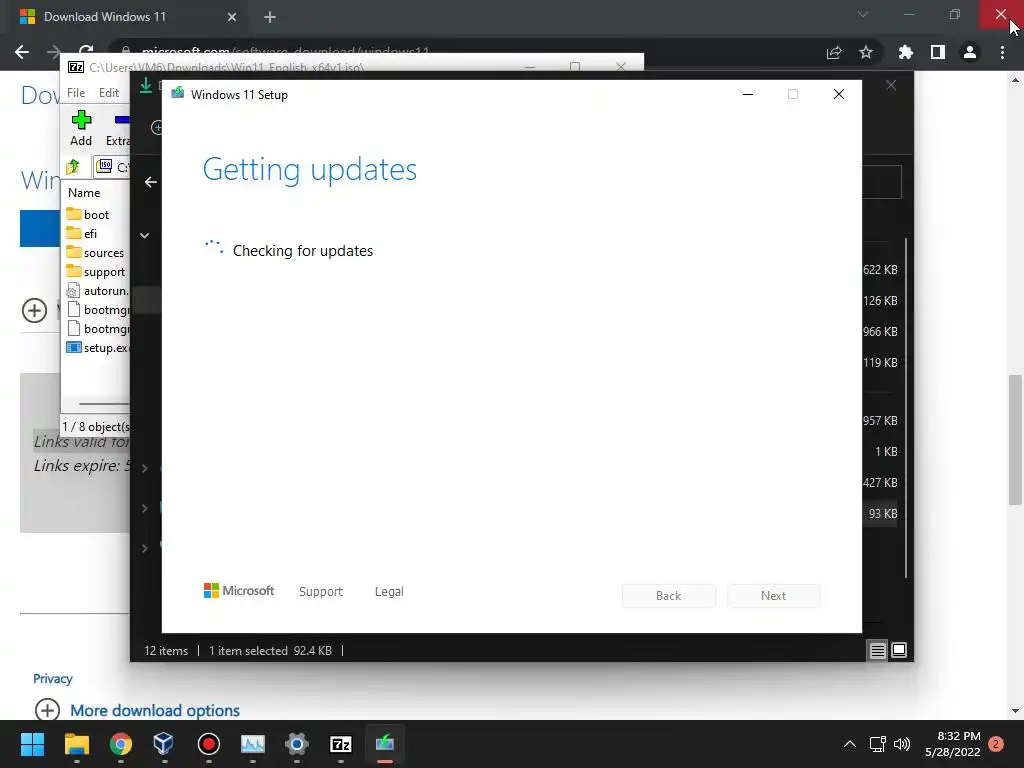Viewport: 1024px width, 768px height.
Task: Select the support folder in 7-Zip
Action: [x=104, y=272]
